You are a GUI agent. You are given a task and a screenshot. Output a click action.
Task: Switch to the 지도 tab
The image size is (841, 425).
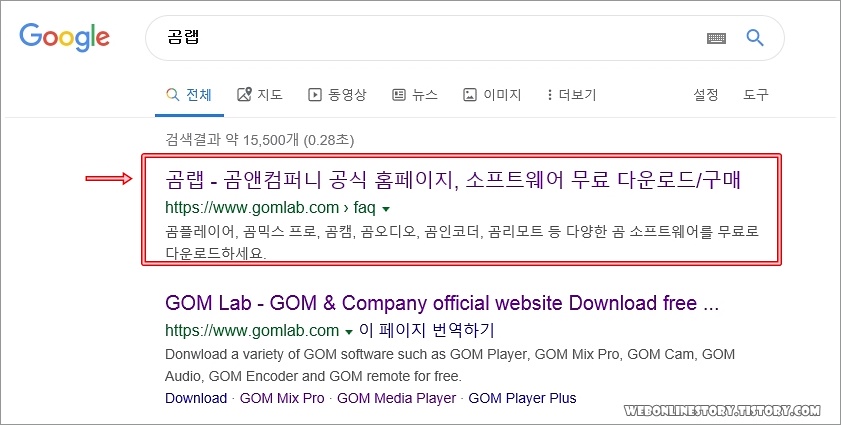[x=260, y=96]
